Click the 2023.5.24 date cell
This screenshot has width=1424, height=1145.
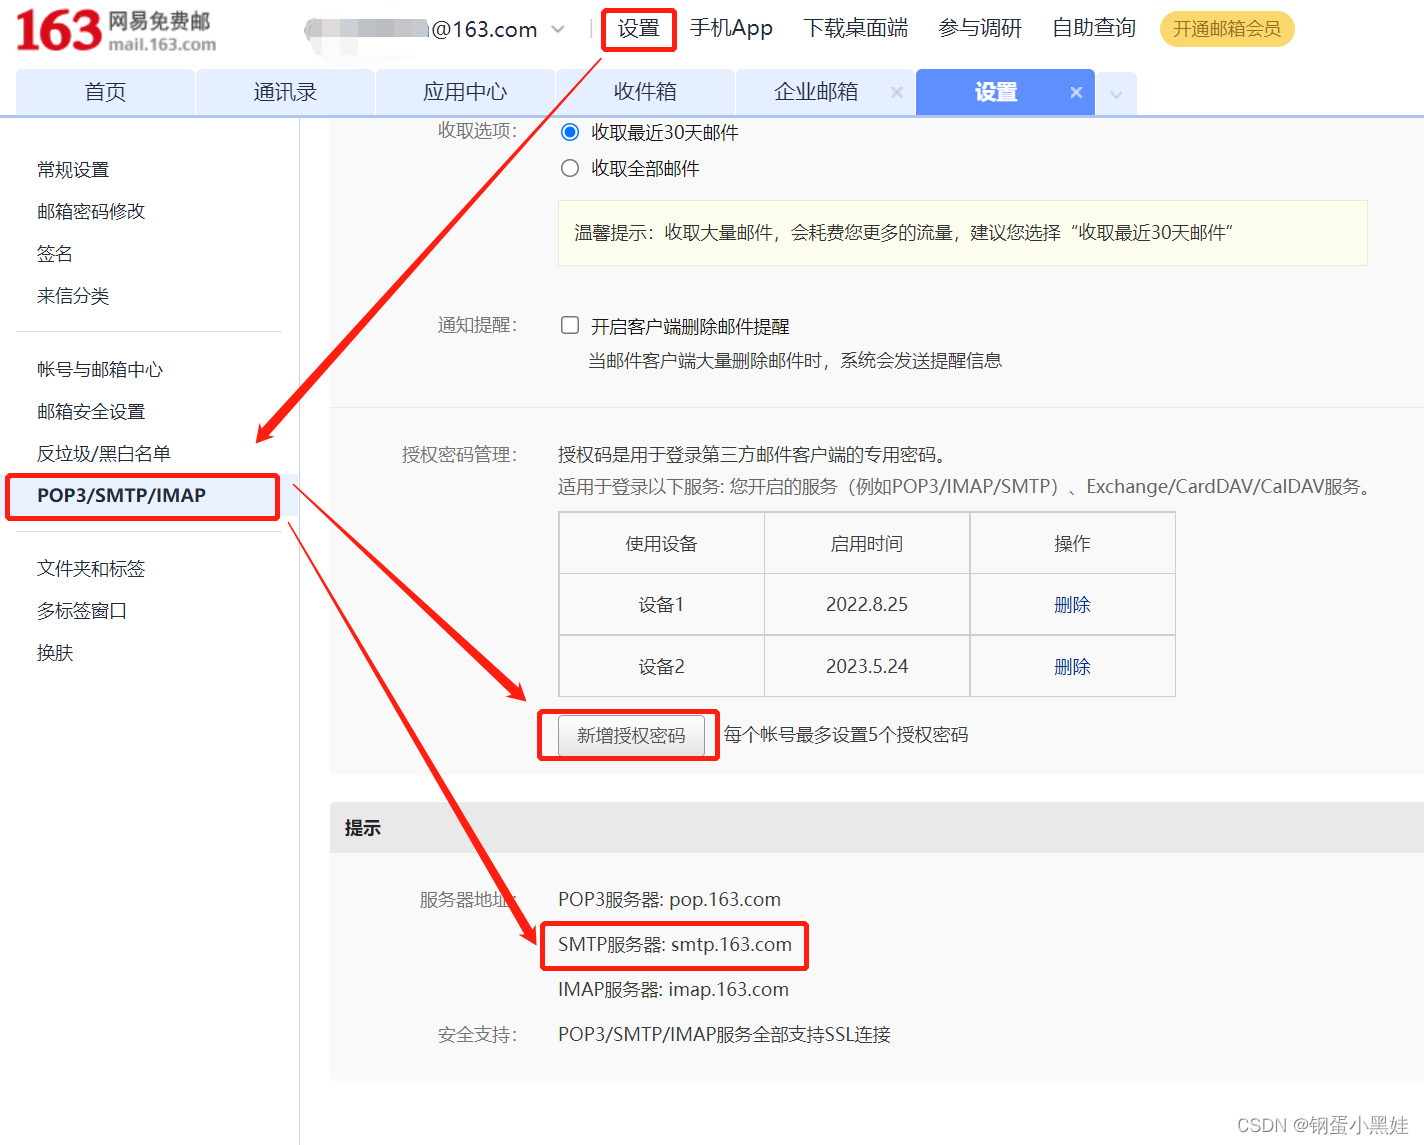(867, 667)
